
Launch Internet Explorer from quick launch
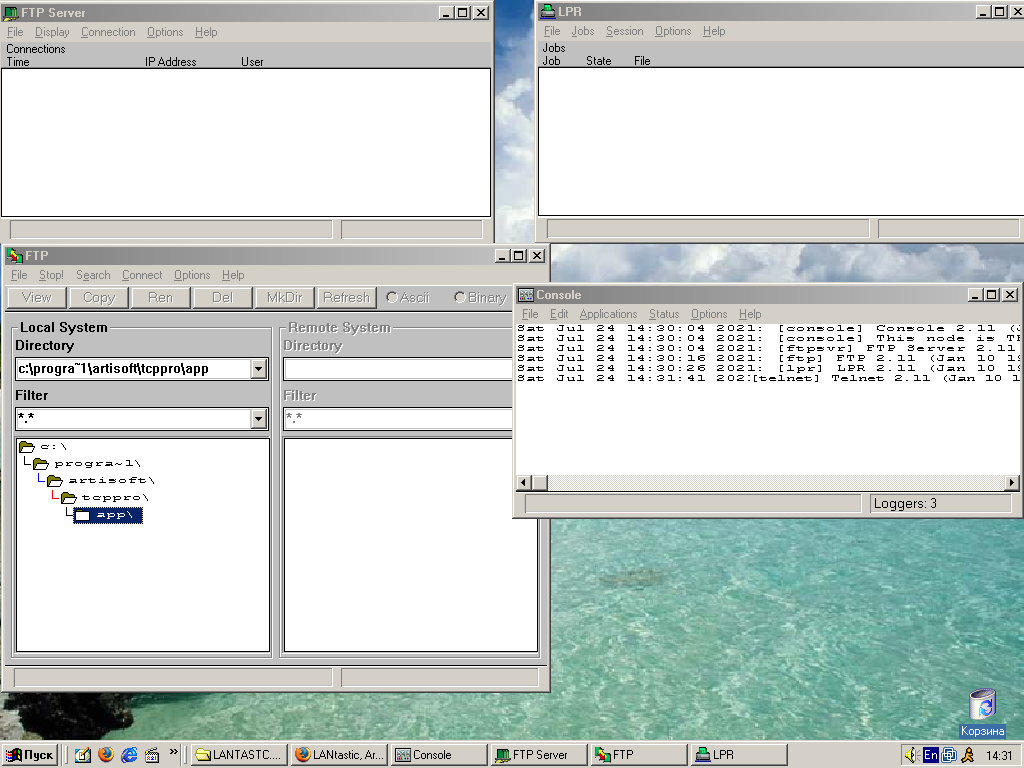tap(129, 755)
